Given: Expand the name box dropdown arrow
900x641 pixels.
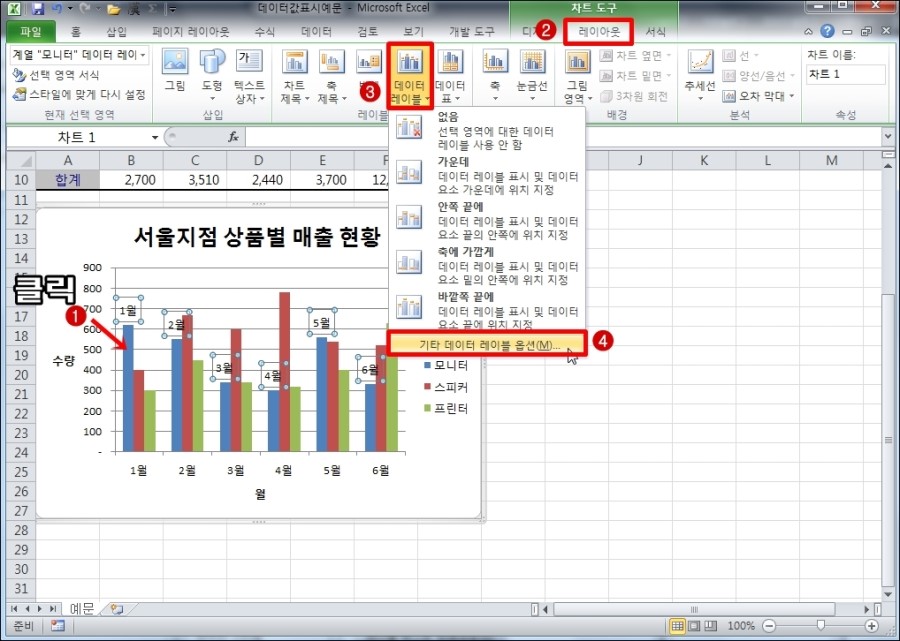Looking at the screenshot, I should pos(155,137).
